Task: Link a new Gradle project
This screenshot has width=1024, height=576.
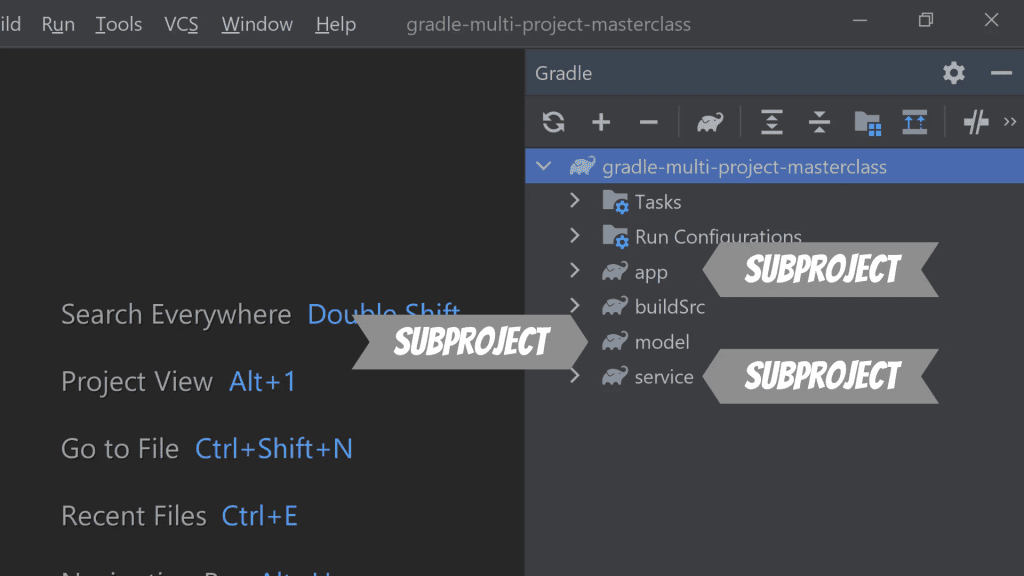Action: pos(601,121)
